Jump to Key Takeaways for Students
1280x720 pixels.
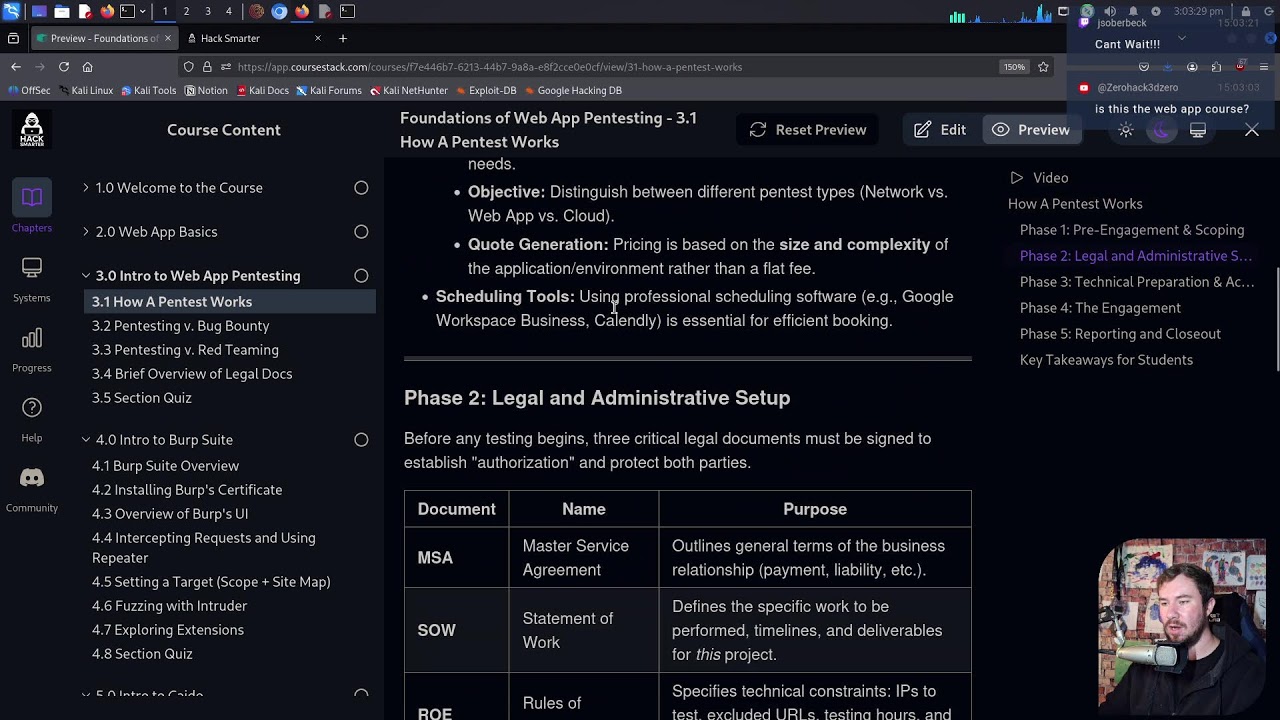[1106, 360]
